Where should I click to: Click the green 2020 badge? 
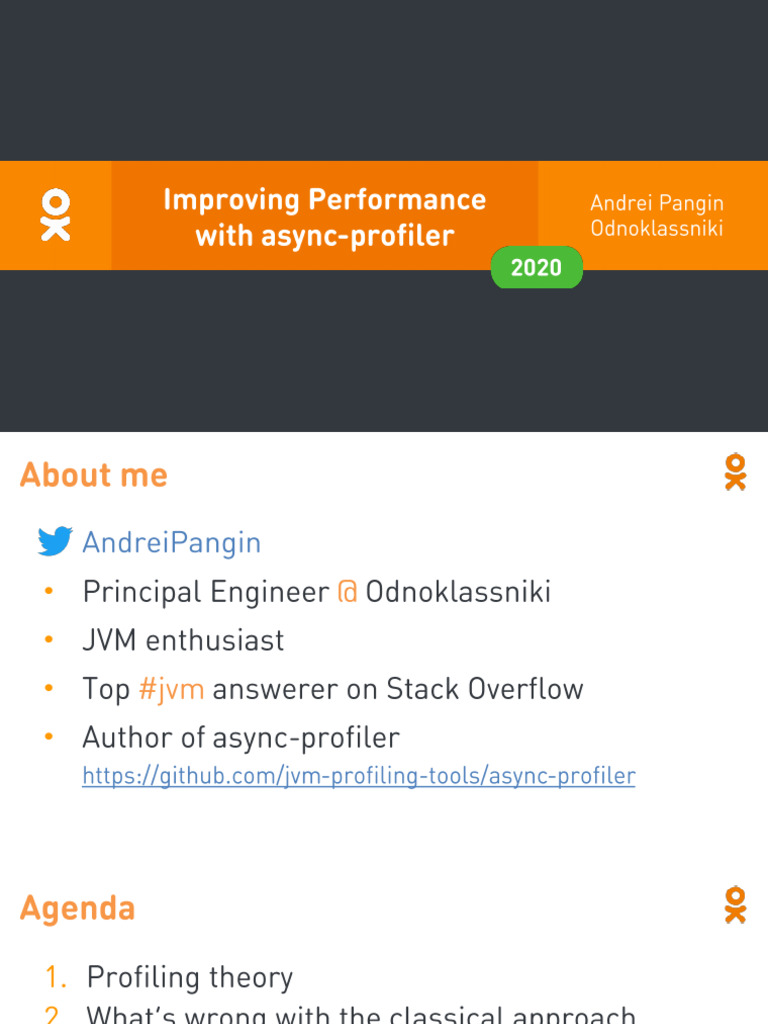tap(536, 268)
